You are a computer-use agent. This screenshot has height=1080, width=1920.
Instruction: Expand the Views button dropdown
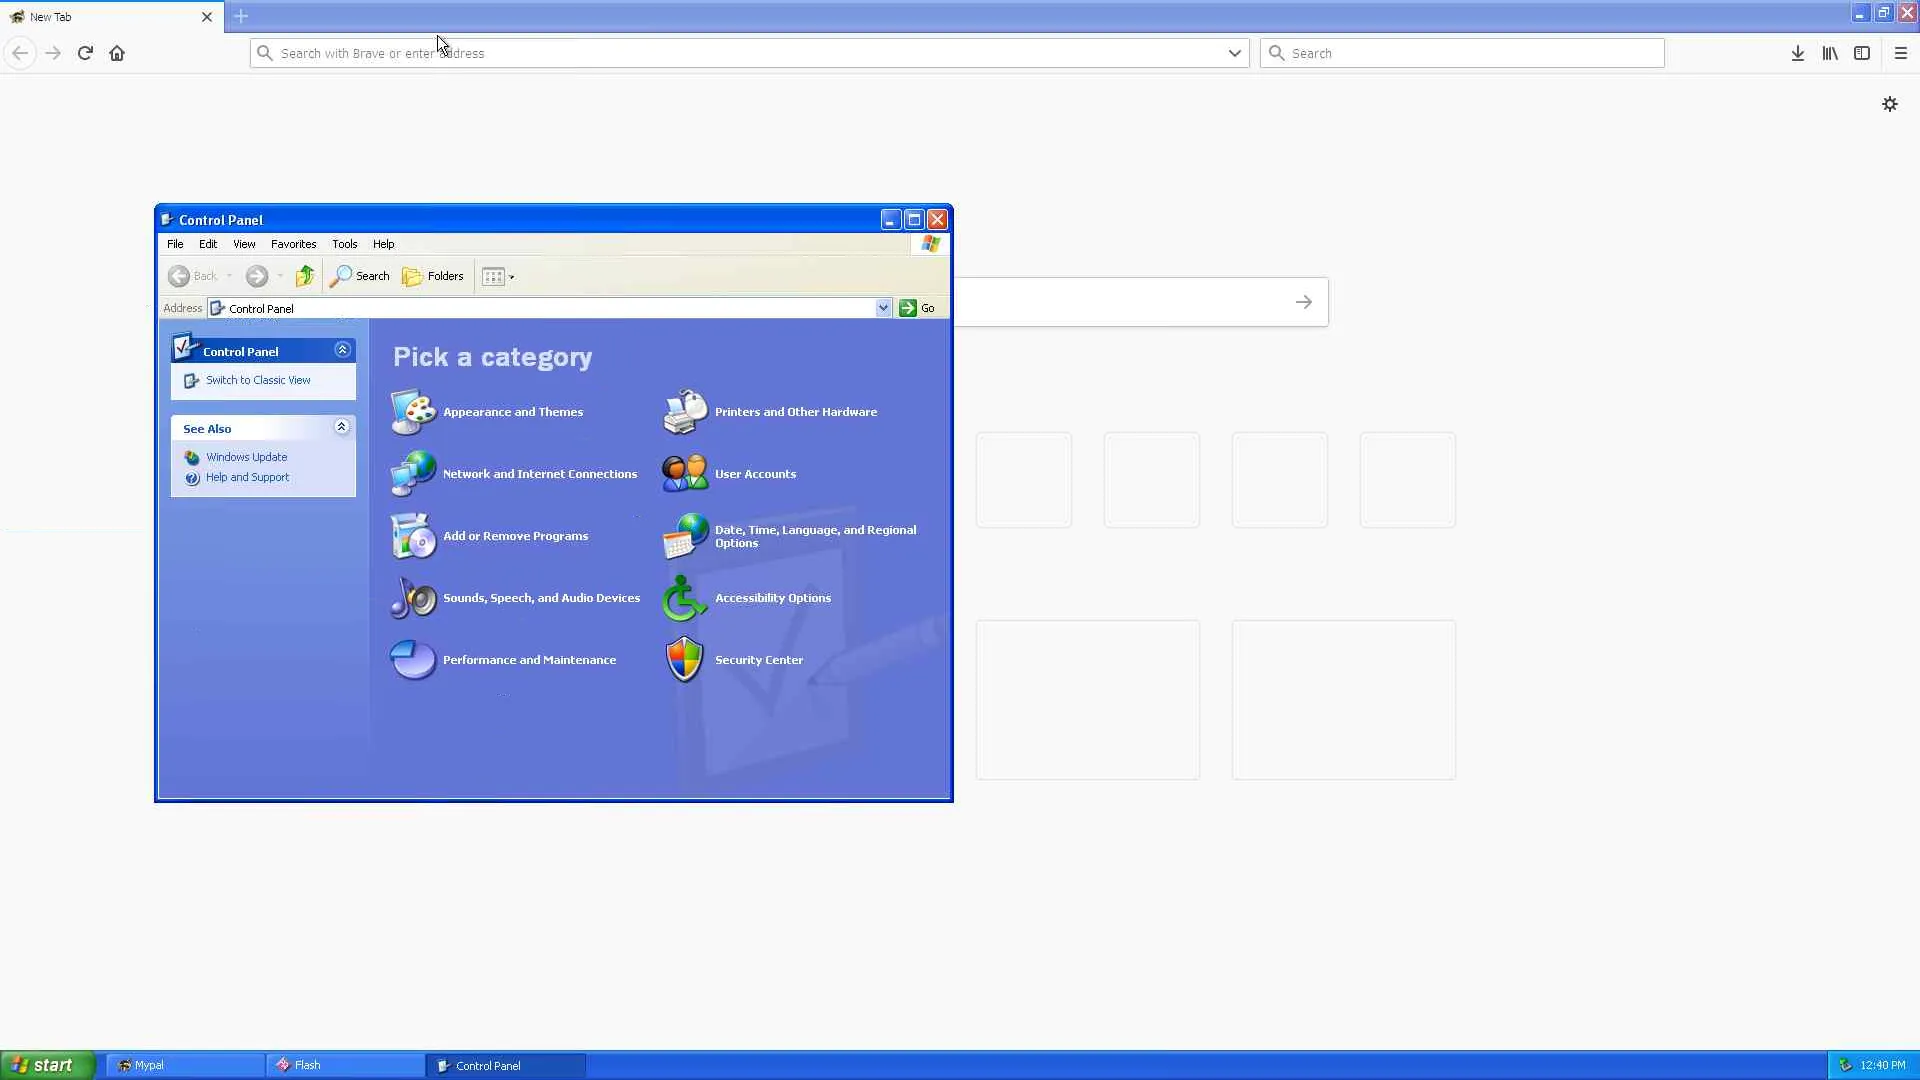[x=511, y=277]
